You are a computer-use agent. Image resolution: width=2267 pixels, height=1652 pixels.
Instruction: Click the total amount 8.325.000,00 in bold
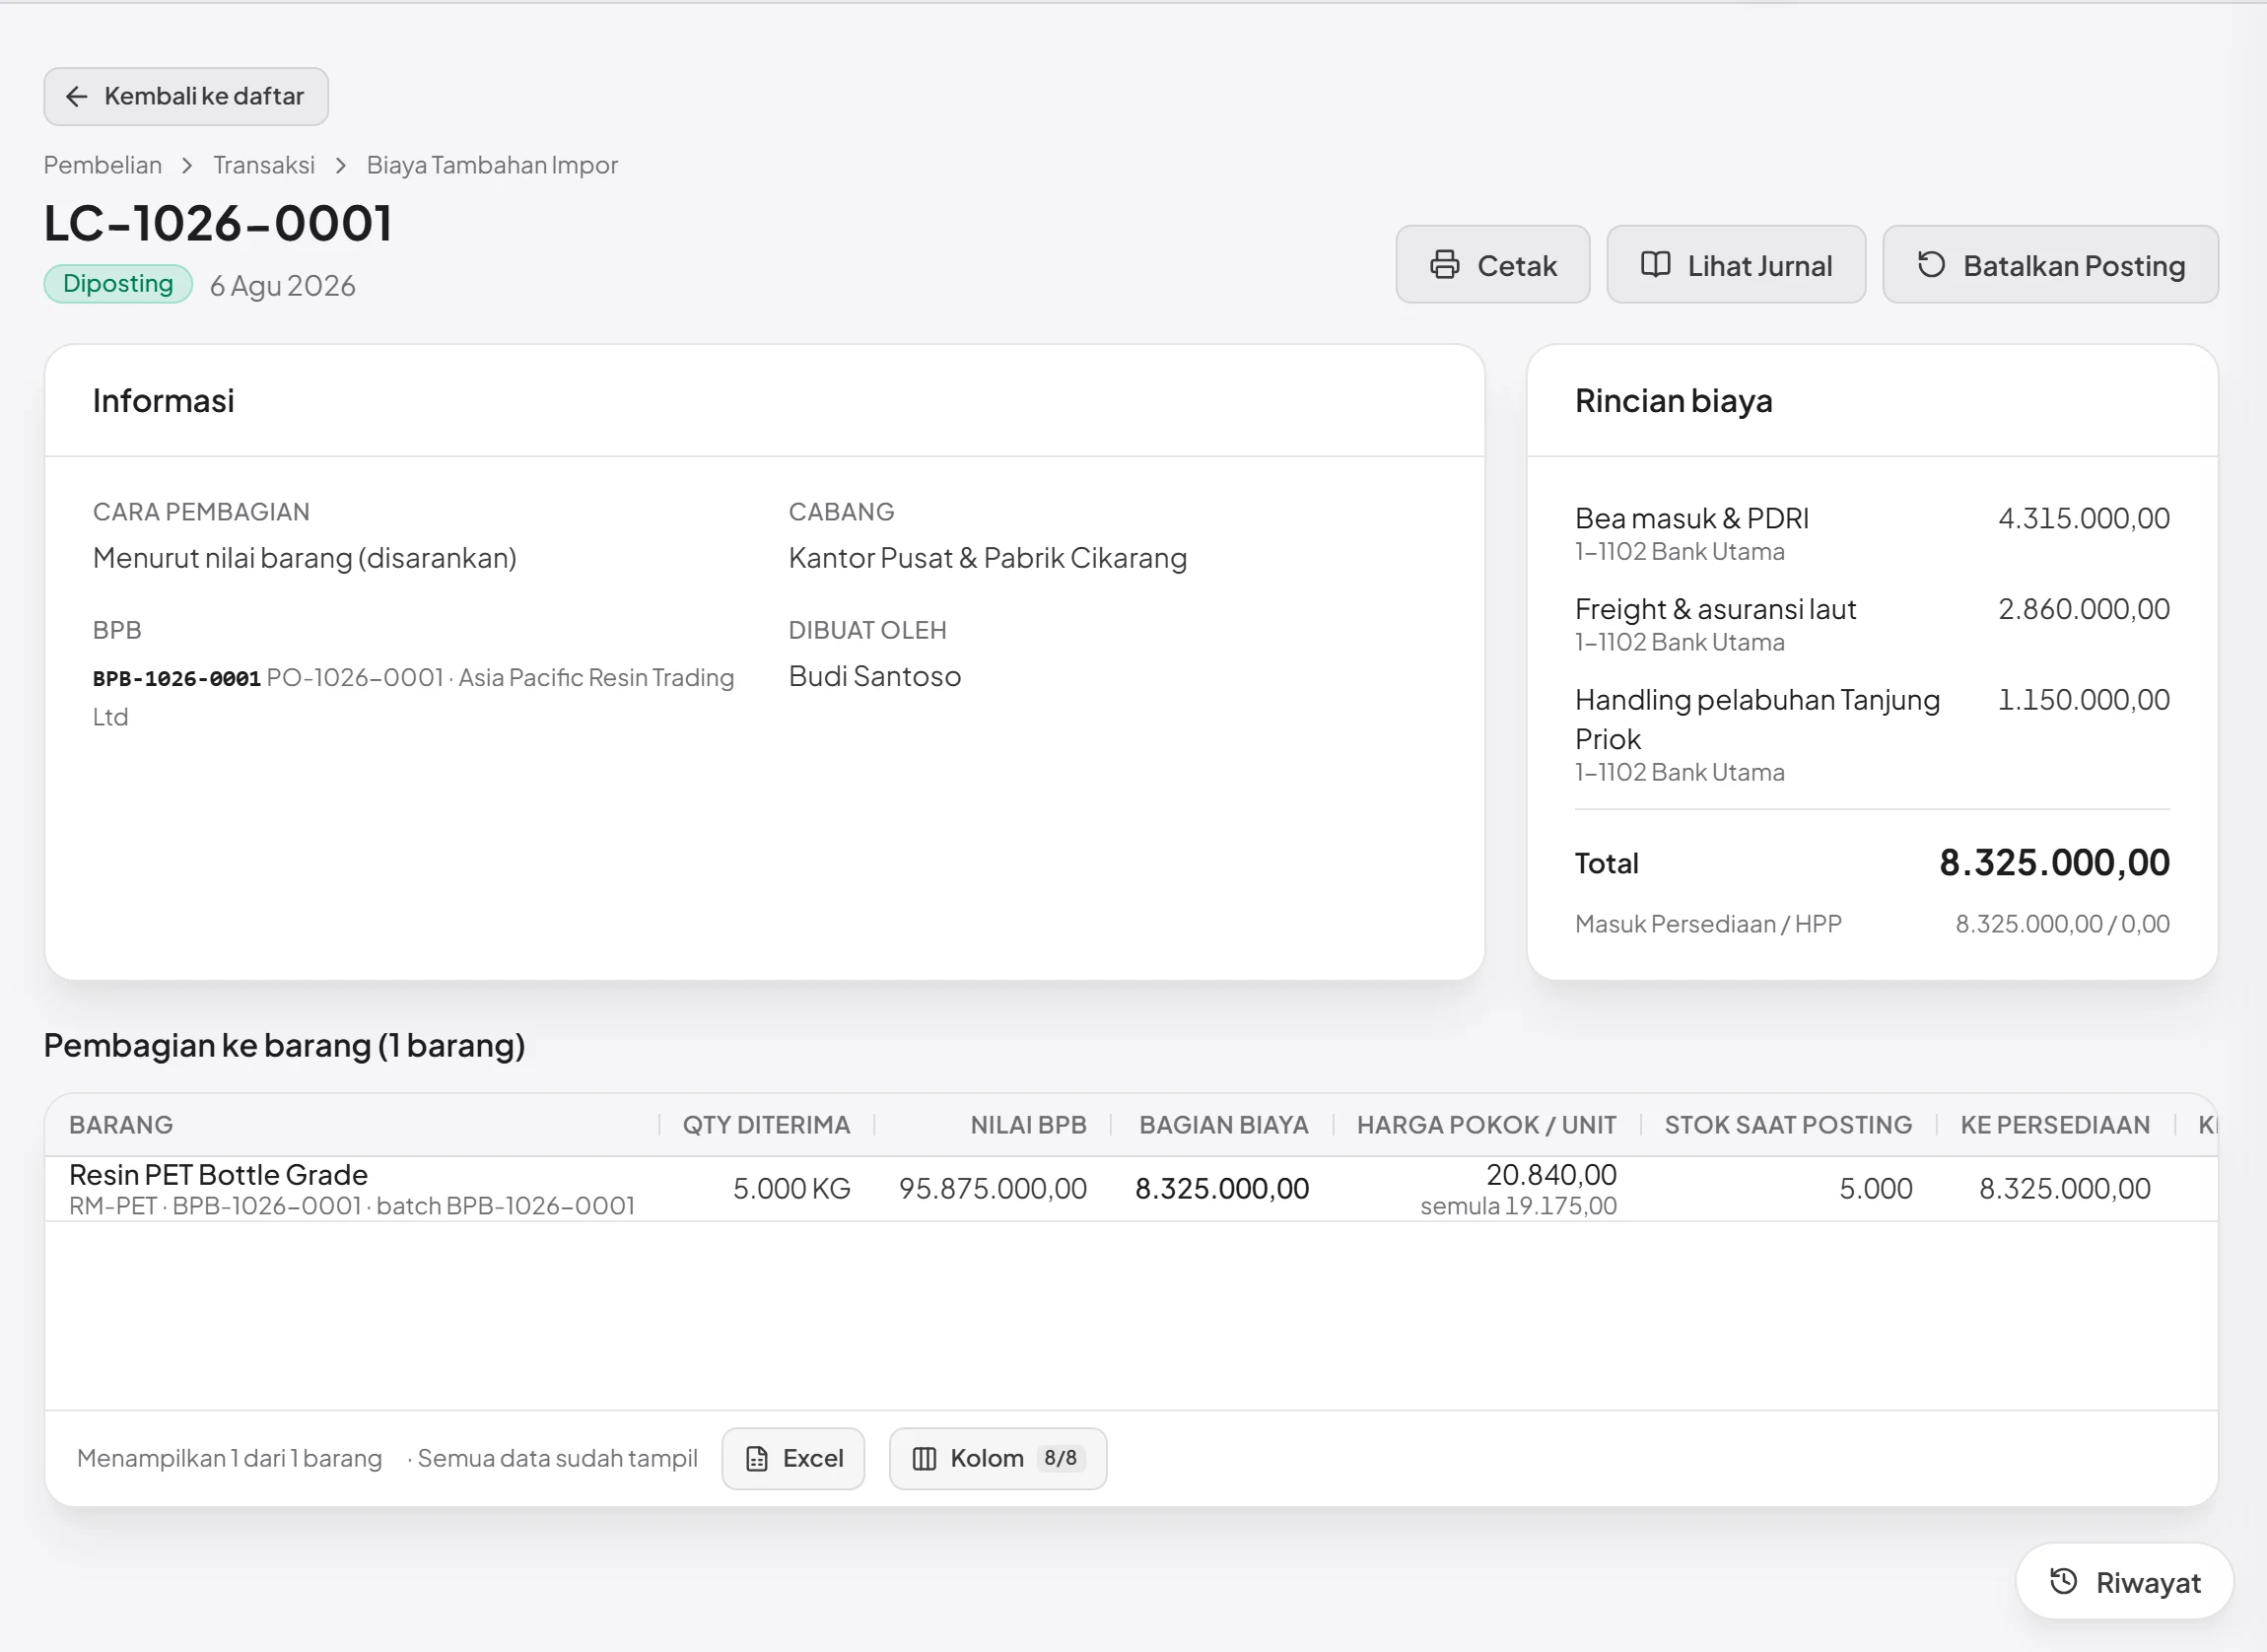[x=2054, y=862]
